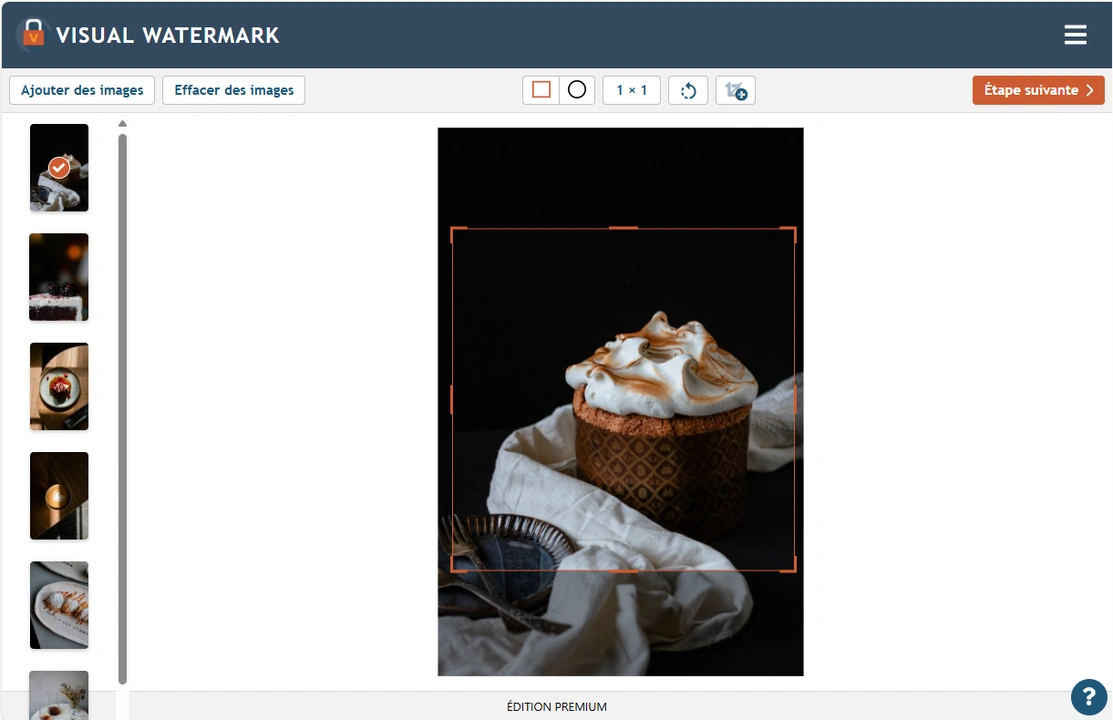Select the partially visible flowers thumbnail
1113x720 pixels.
pos(59,695)
